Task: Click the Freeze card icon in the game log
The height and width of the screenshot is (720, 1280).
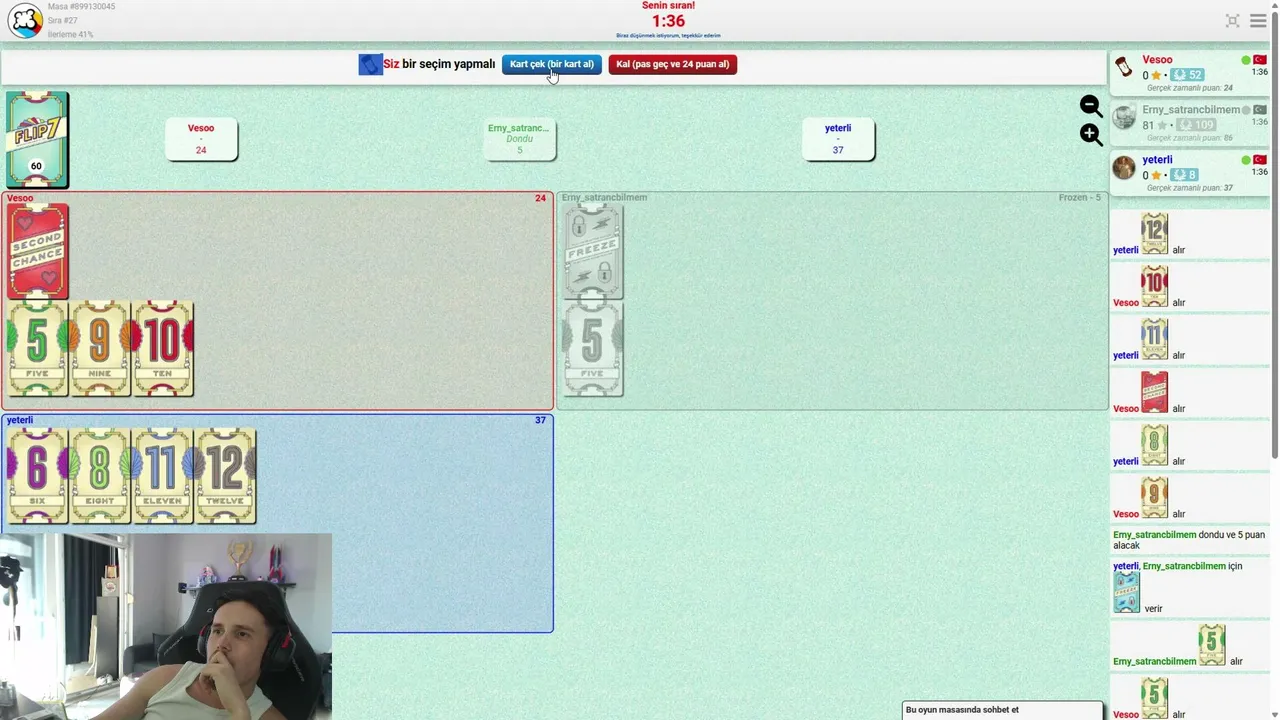Action: (x=1127, y=592)
